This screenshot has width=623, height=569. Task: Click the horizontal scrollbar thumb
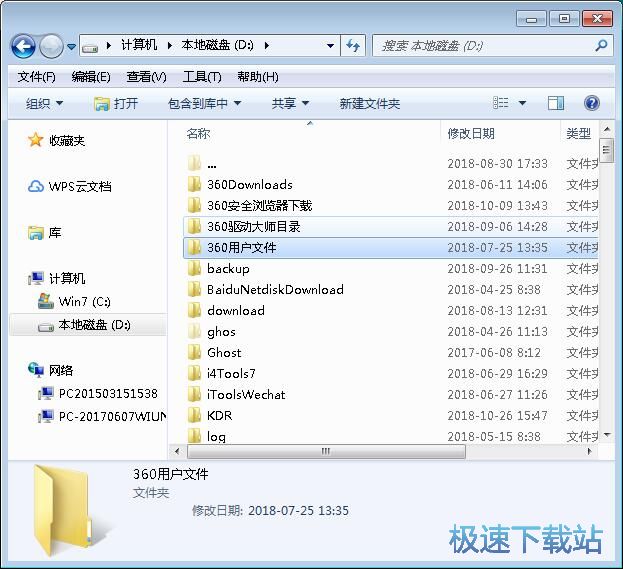coord(326,451)
